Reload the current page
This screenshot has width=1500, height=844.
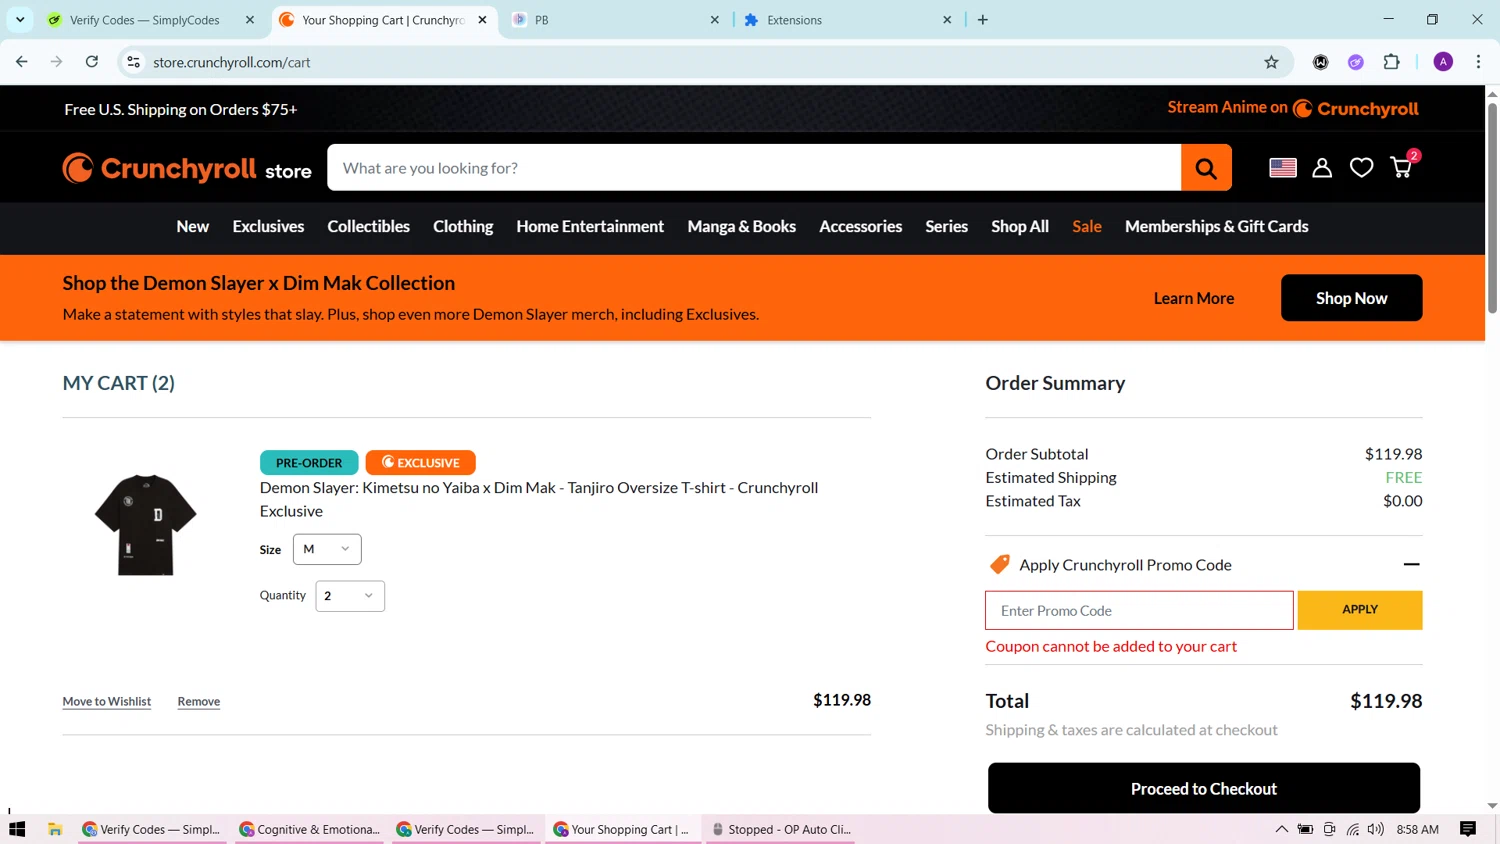92,62
